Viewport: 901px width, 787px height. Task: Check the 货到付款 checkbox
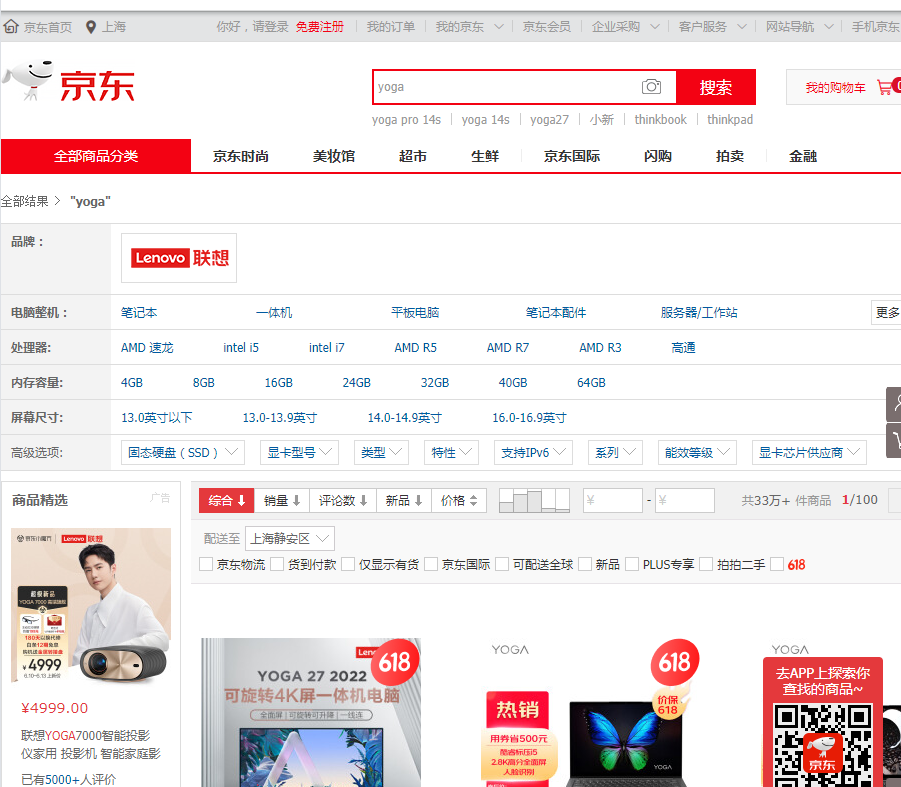pos(277,564)
